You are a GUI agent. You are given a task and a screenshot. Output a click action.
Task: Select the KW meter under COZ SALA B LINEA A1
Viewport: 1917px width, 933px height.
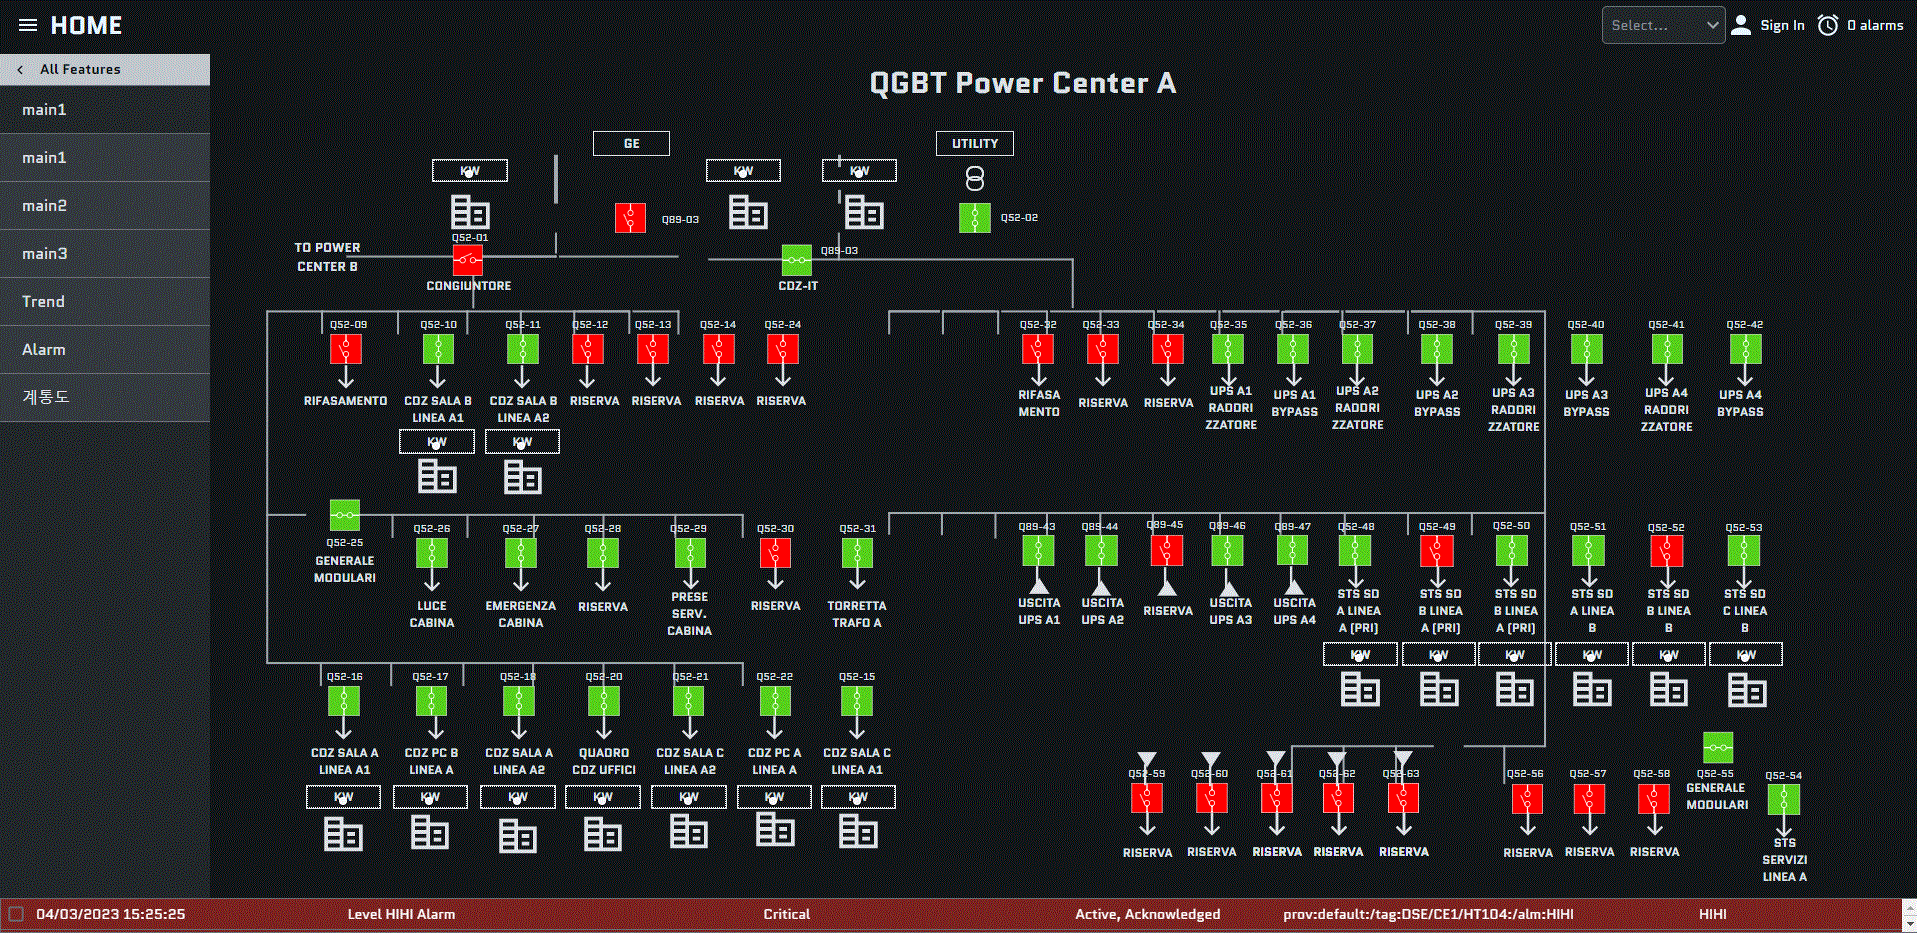tap(436, 441)
